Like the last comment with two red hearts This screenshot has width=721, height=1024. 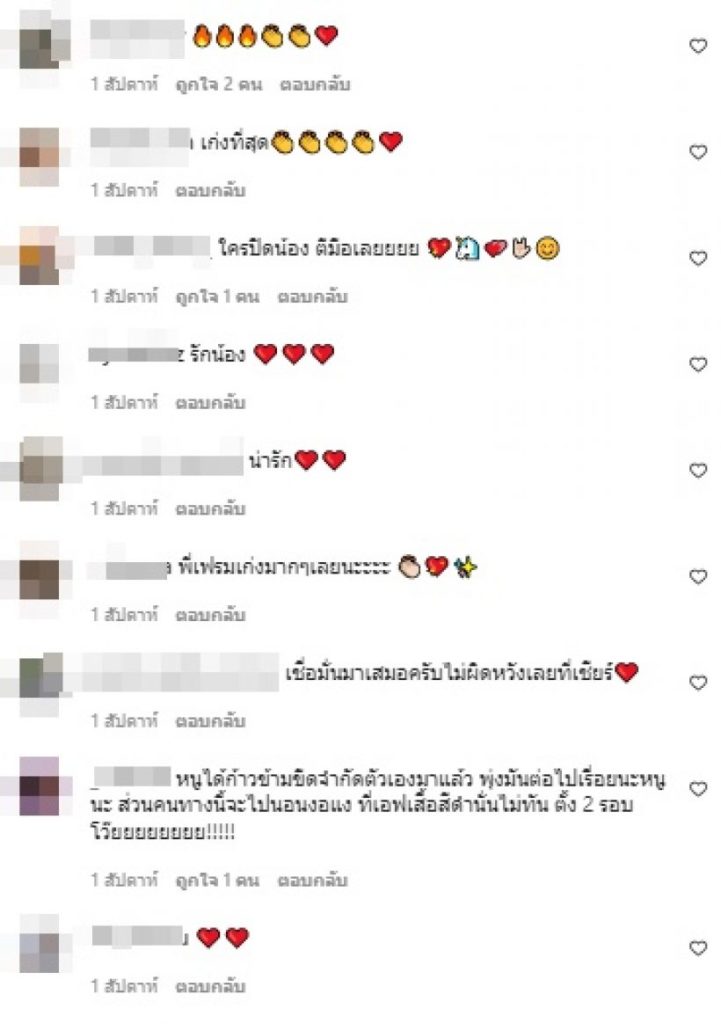[698, 948]
